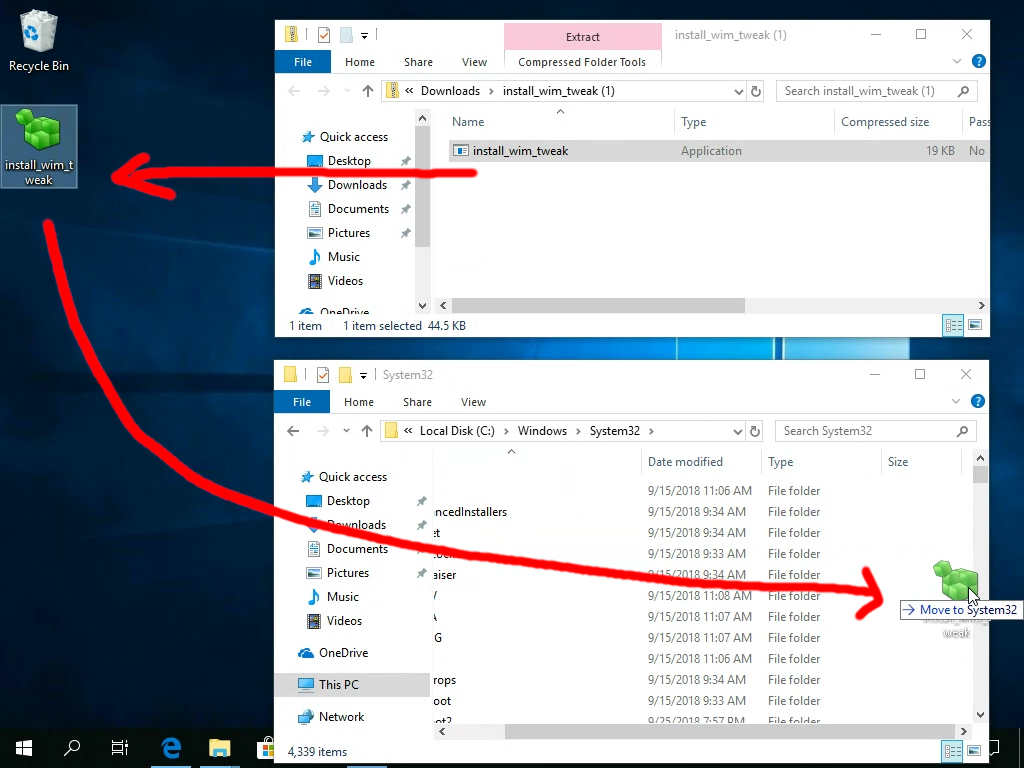Open File Explorer from taskbar
This screenshot has height=768, width=1024.
tap(219, 747)
